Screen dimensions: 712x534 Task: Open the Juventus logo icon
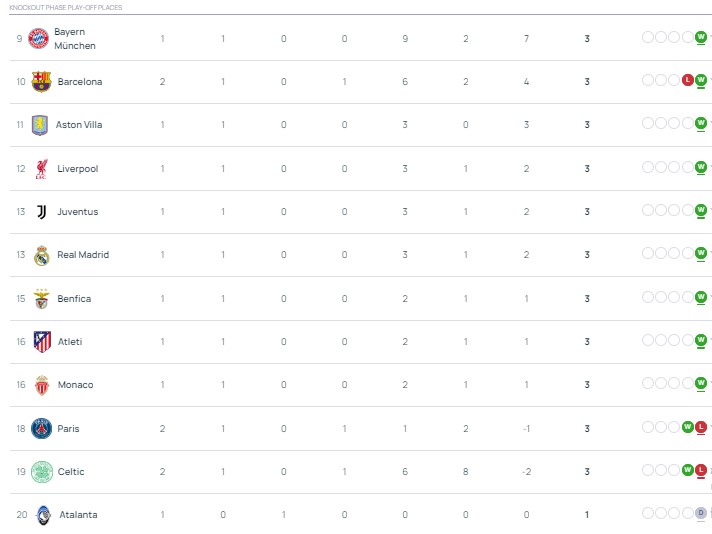41,212
